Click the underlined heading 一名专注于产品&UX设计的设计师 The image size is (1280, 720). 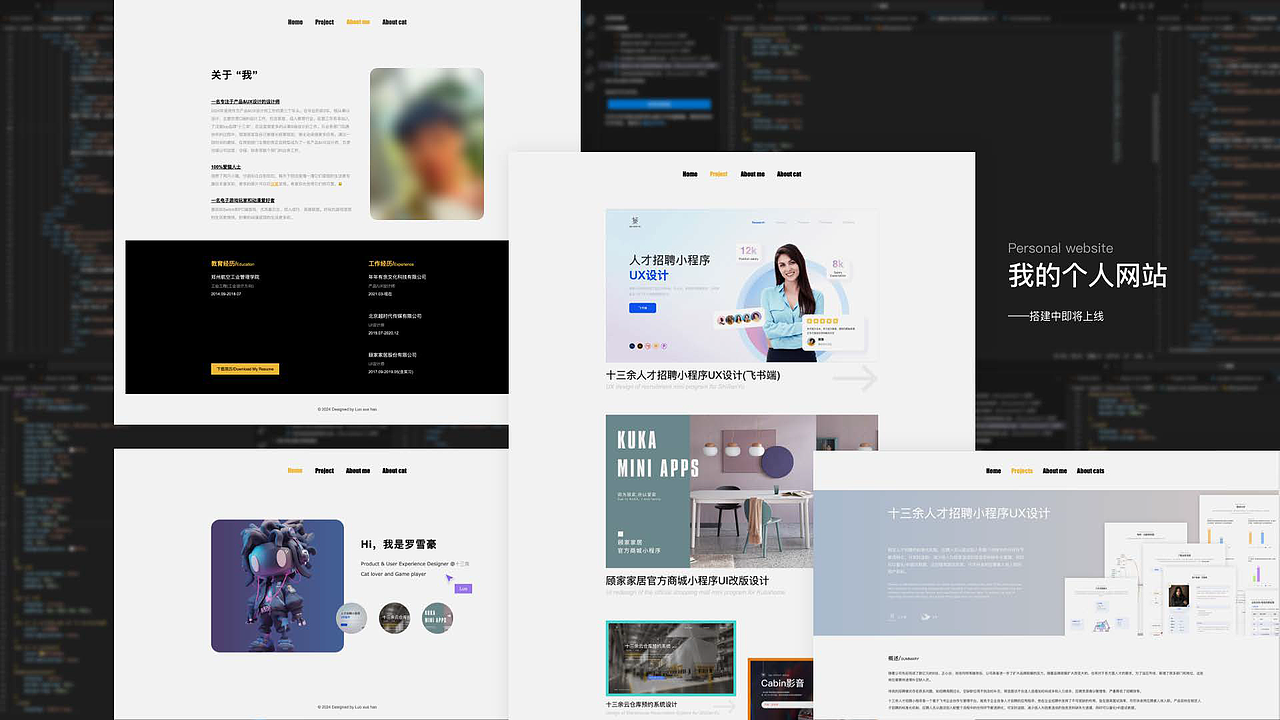click(x=245, y=101)
